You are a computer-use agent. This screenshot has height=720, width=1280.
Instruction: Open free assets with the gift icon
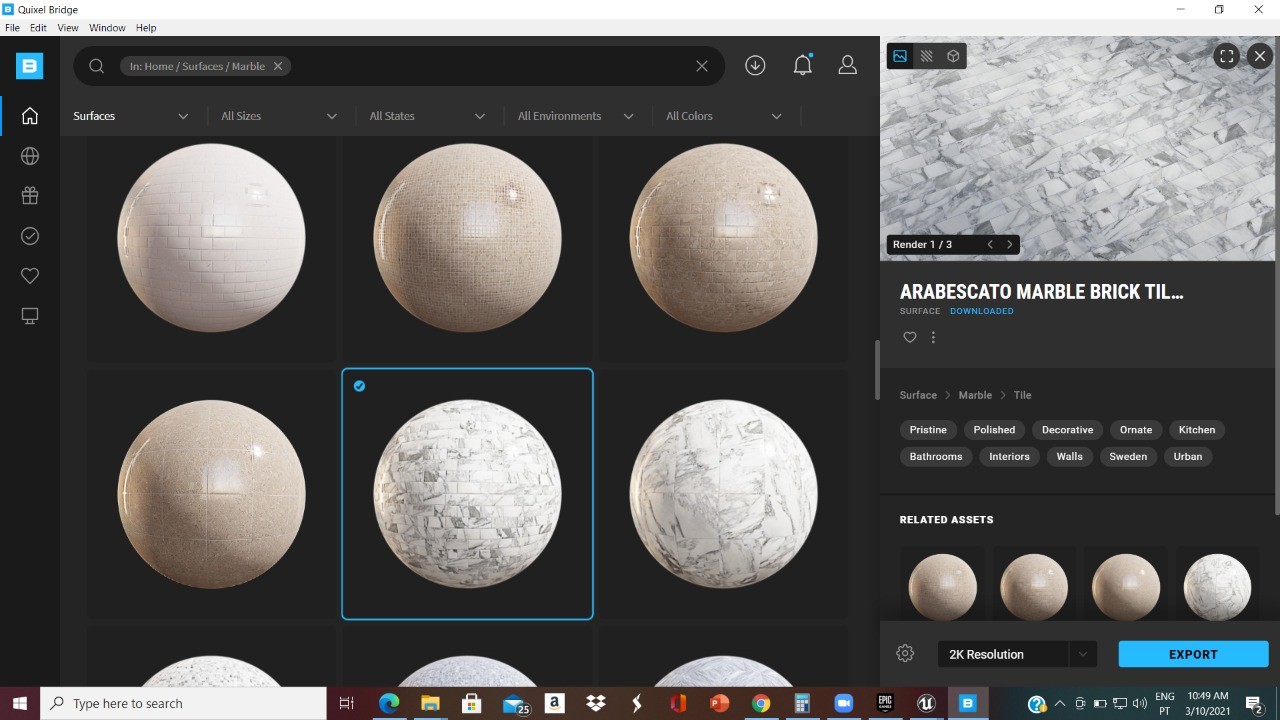click(x=29, y=195)
